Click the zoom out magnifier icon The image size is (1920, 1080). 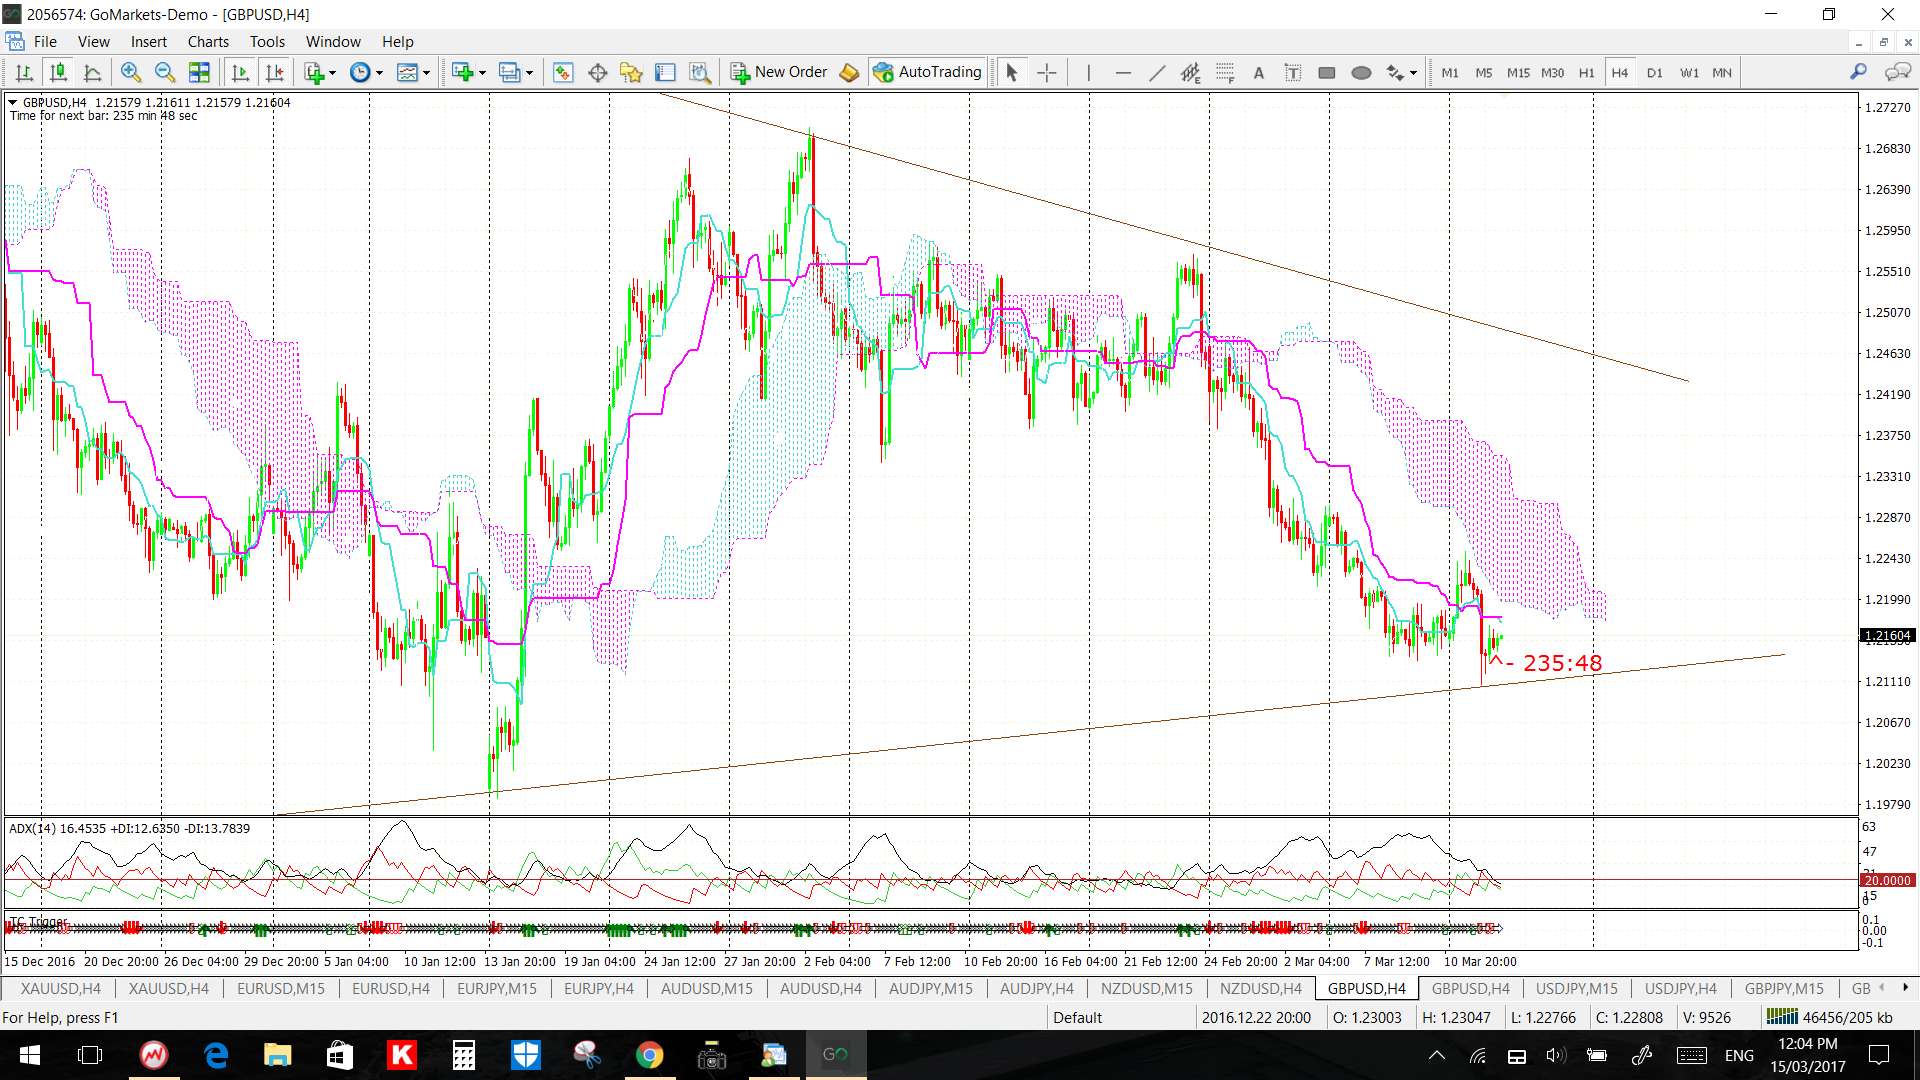coord(165,72)
